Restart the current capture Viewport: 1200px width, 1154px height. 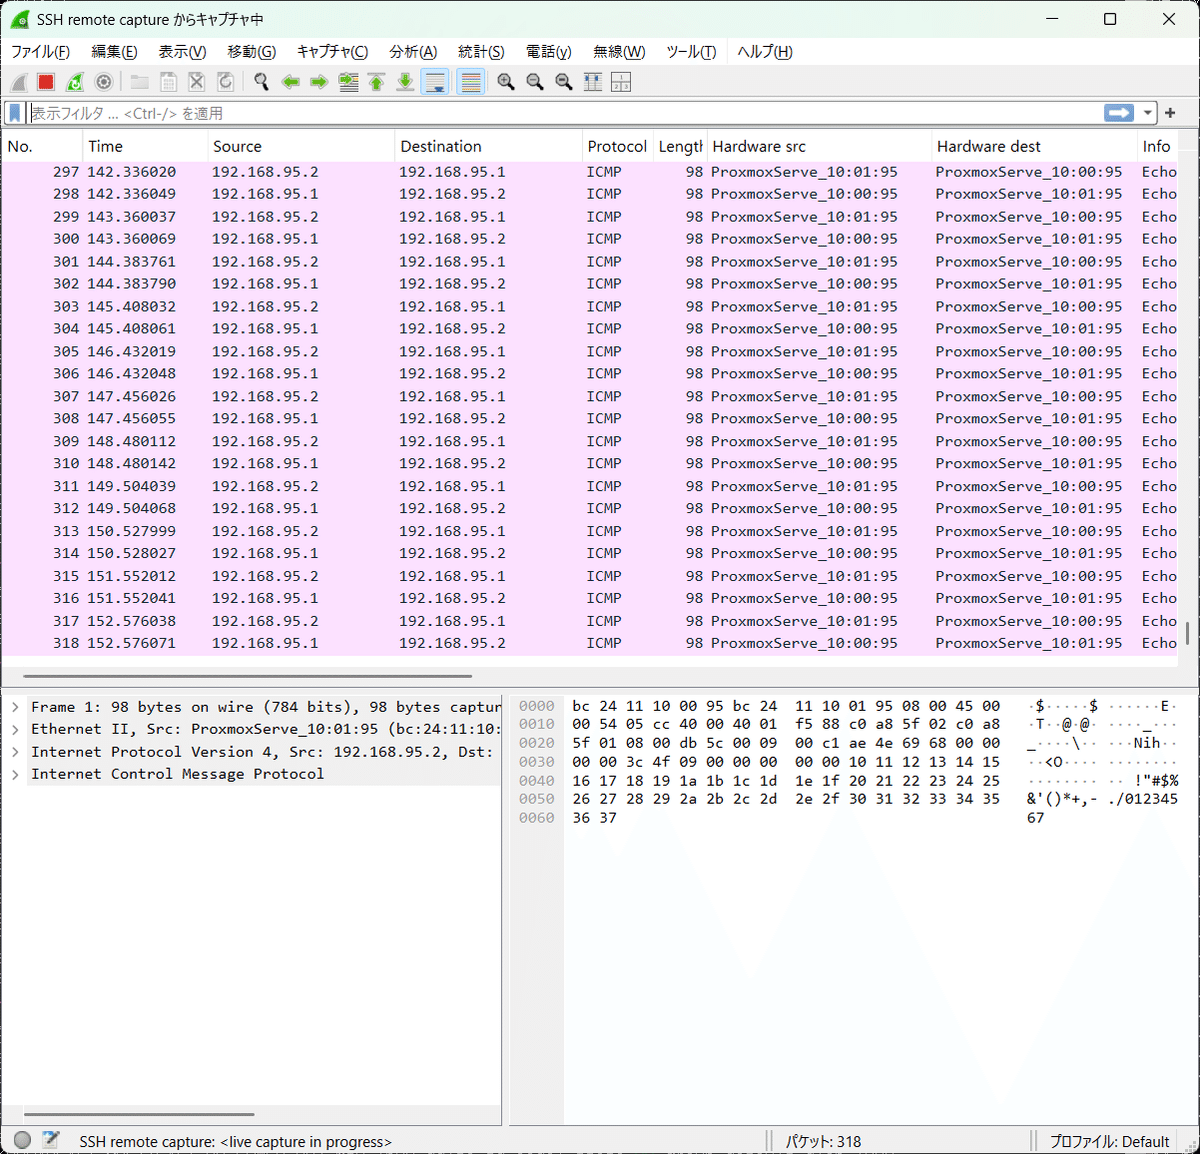coord(74,82)
